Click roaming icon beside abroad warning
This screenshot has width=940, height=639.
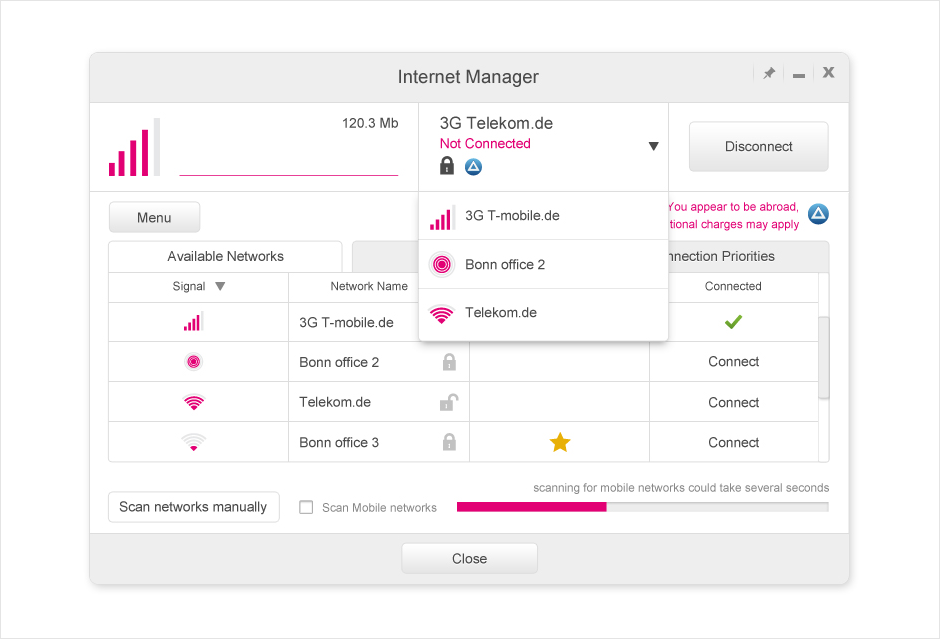818,214
